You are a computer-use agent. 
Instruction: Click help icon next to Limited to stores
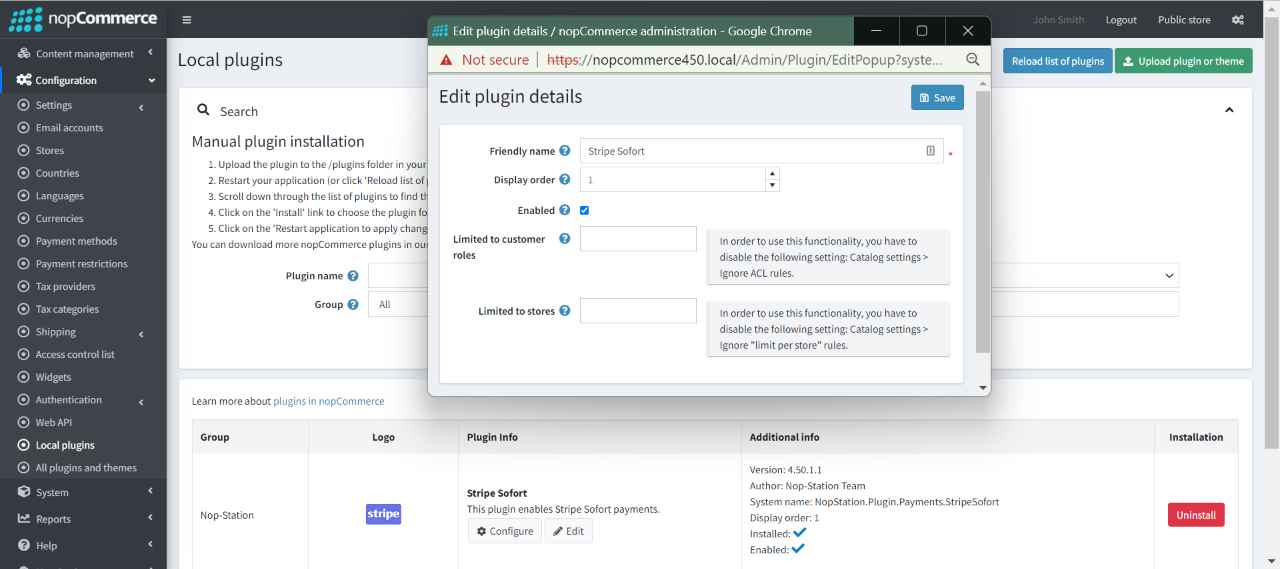(x=564, y=311)
